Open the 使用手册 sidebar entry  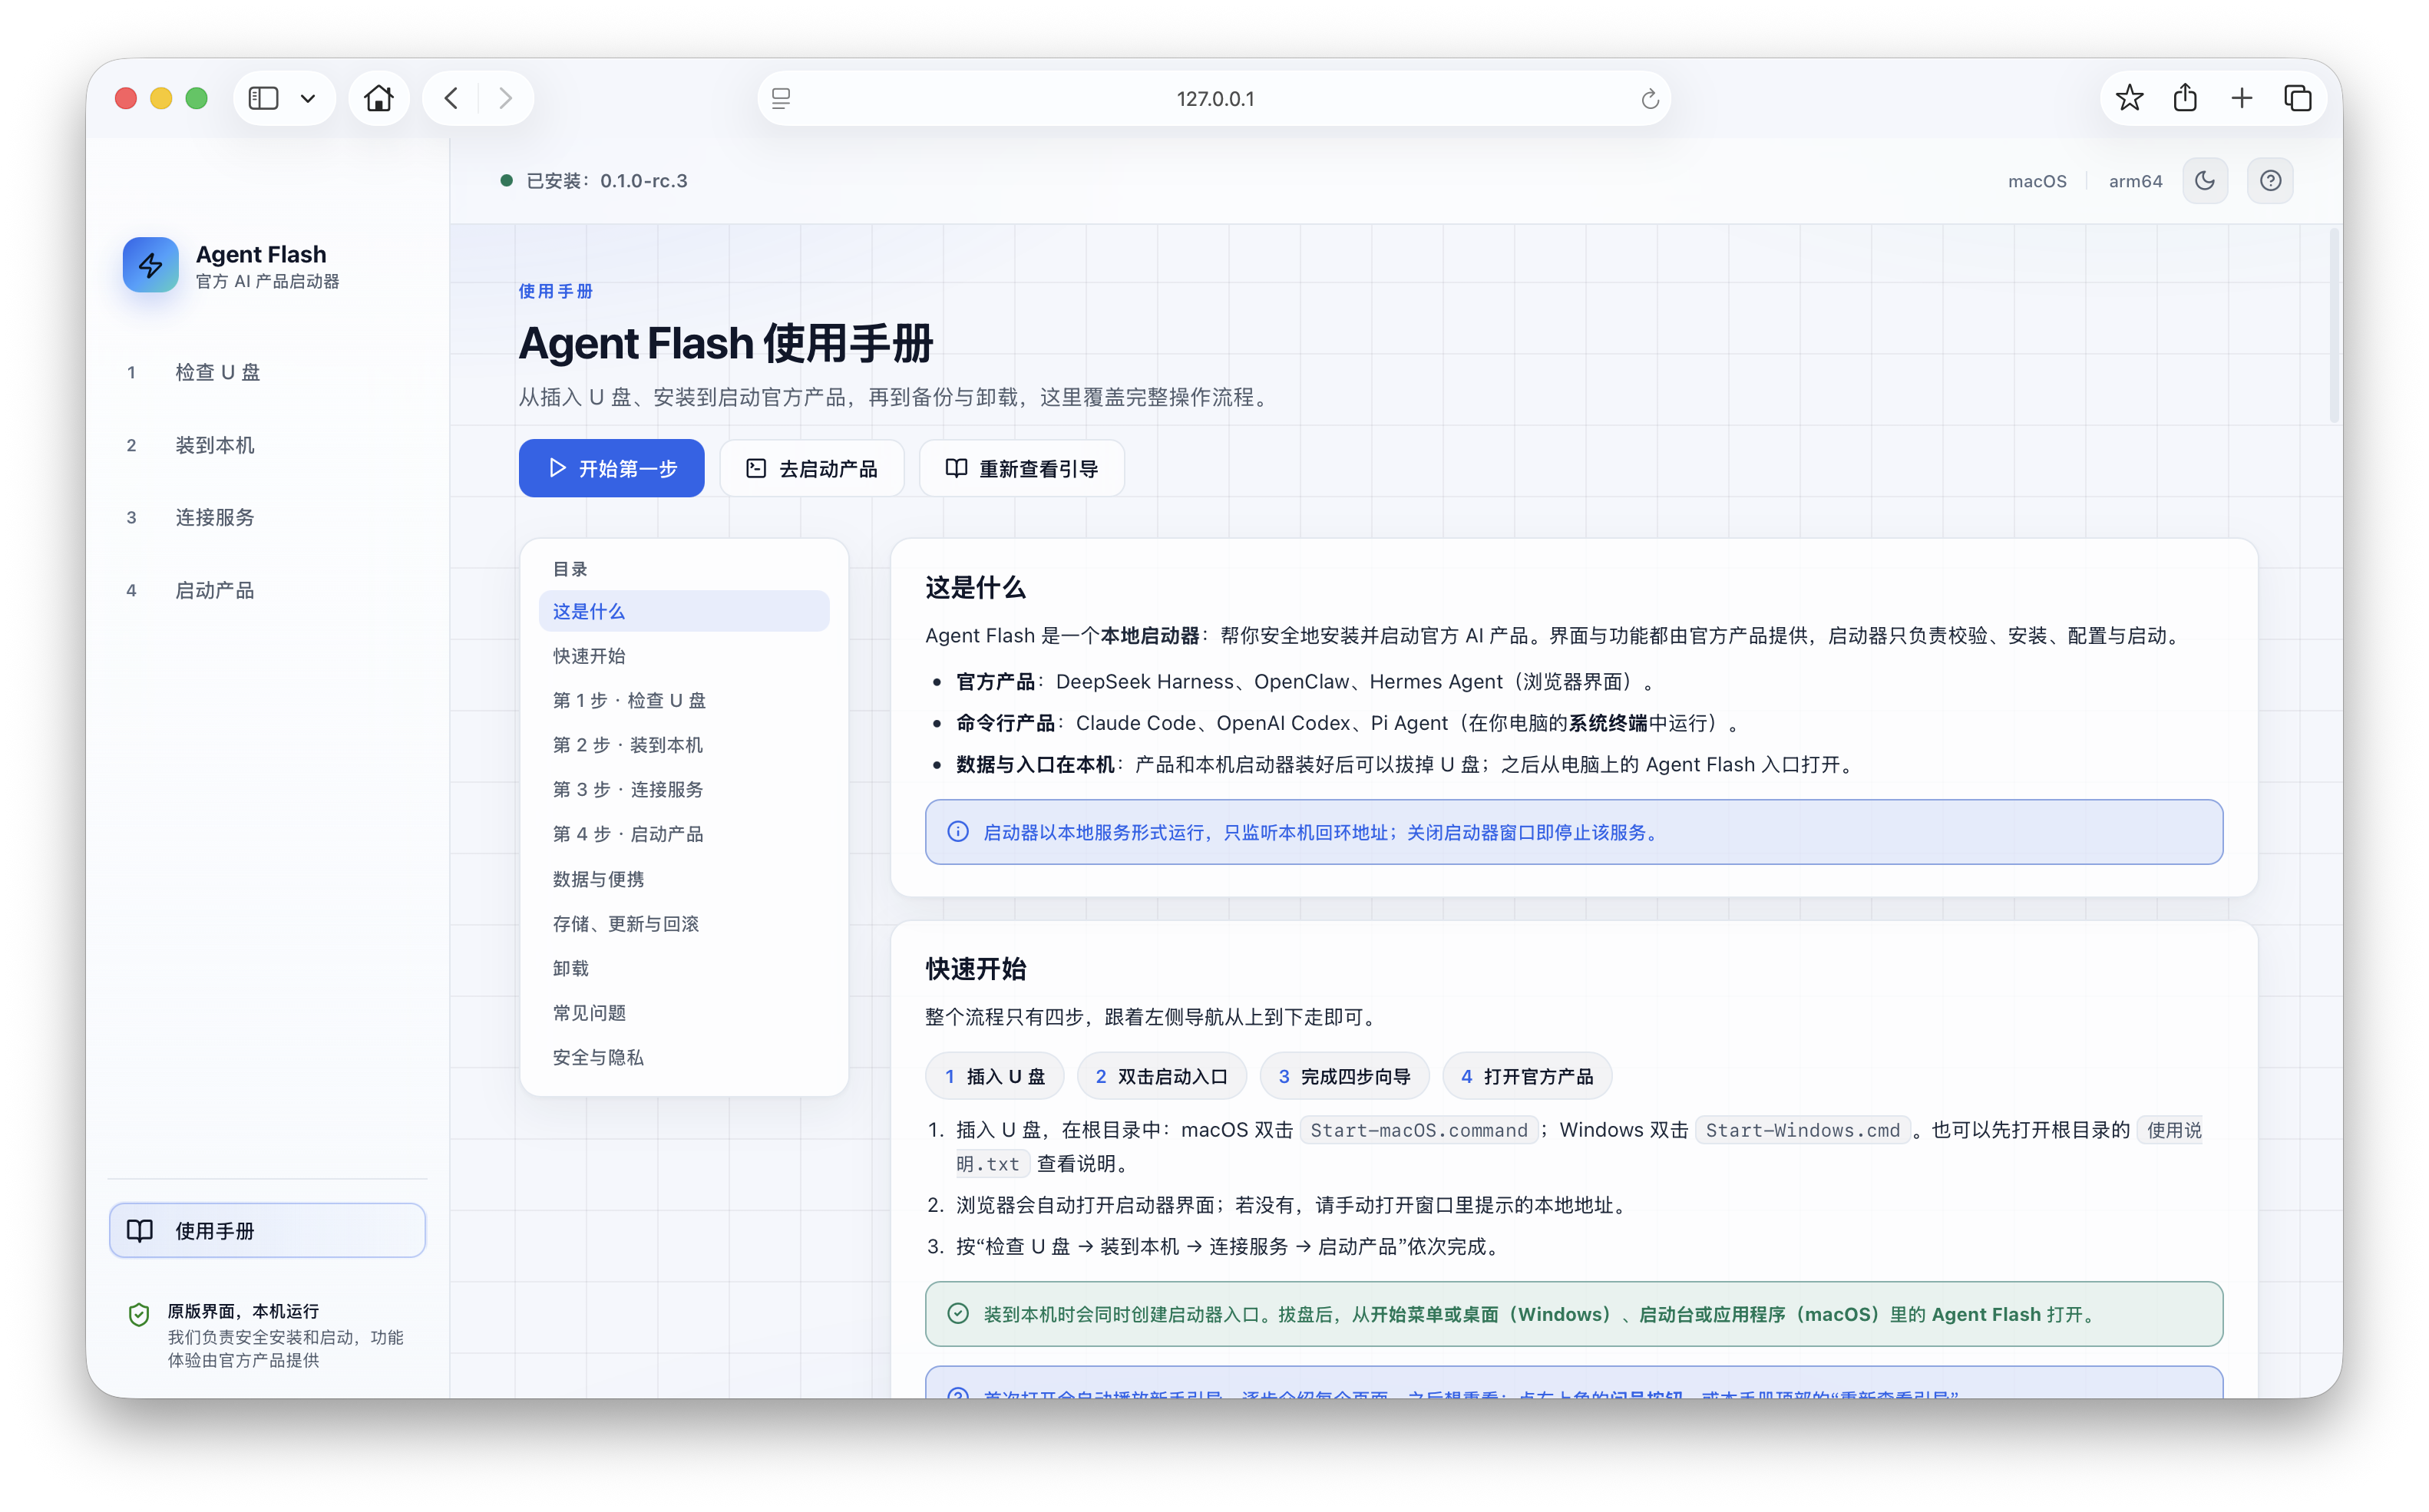tap(268, 1230)
